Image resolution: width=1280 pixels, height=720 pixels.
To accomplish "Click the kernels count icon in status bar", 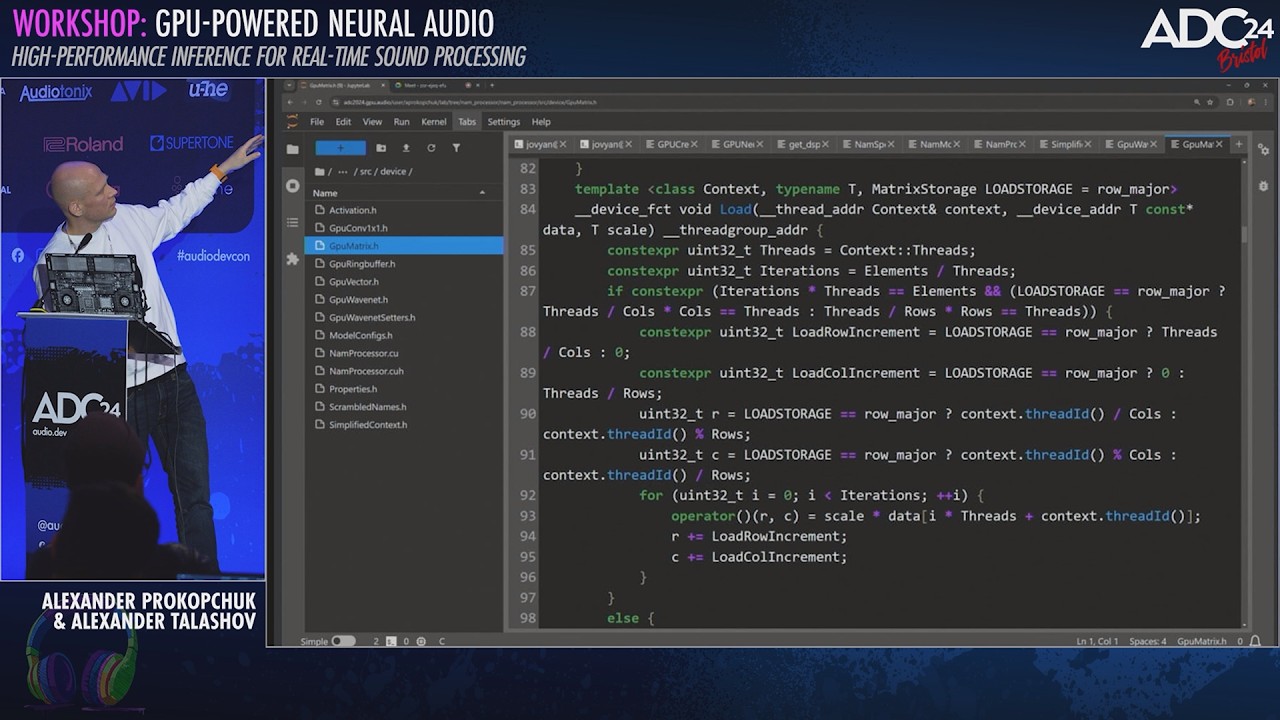I will click(421, 641).
